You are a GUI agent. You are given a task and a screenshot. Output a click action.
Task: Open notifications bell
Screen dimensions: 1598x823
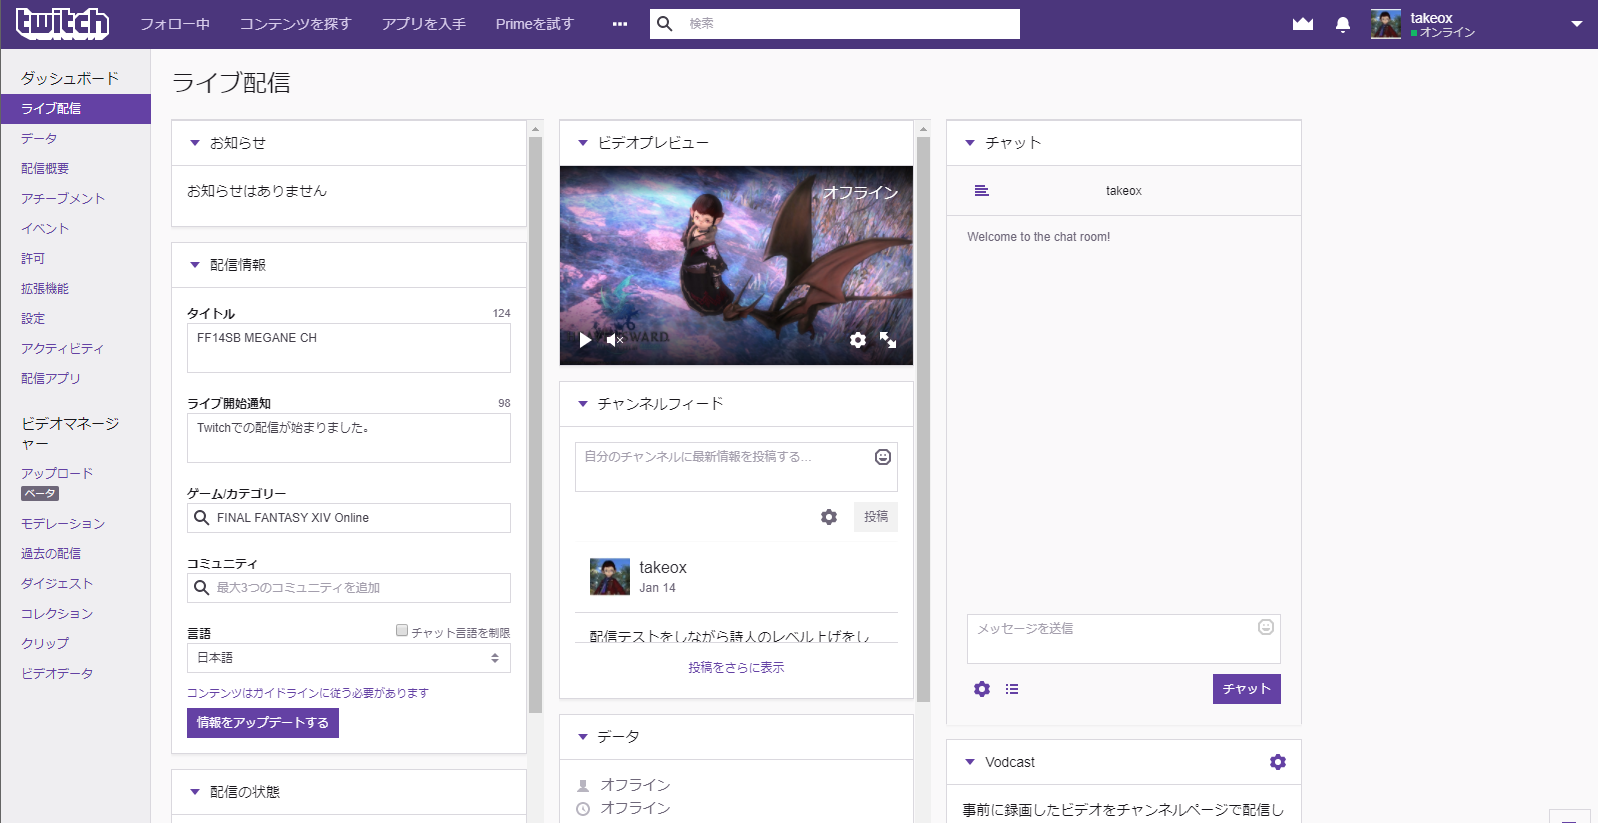tap(1343, 24)
